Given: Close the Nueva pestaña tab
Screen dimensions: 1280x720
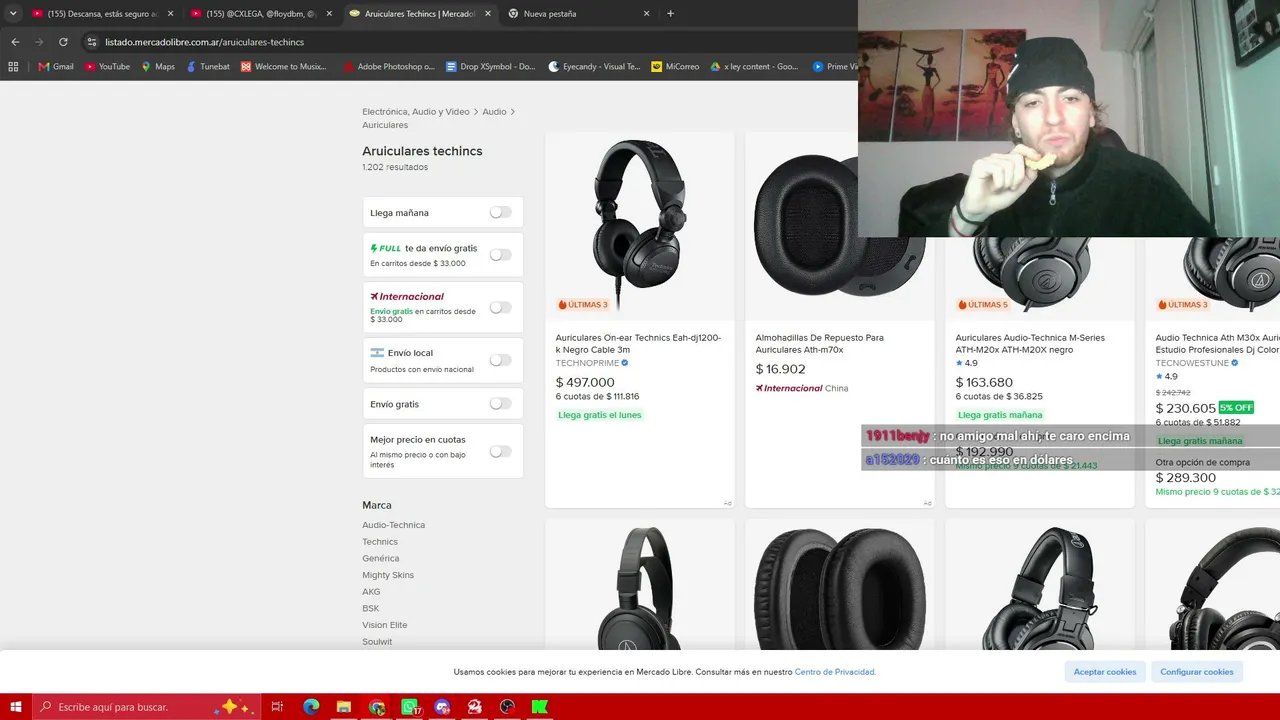Looking at the screenshot, I should coord(646,14).
